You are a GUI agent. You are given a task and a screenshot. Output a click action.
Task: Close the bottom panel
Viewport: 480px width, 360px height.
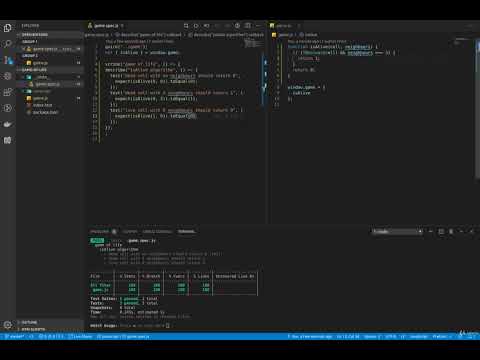tap(471, 231)
